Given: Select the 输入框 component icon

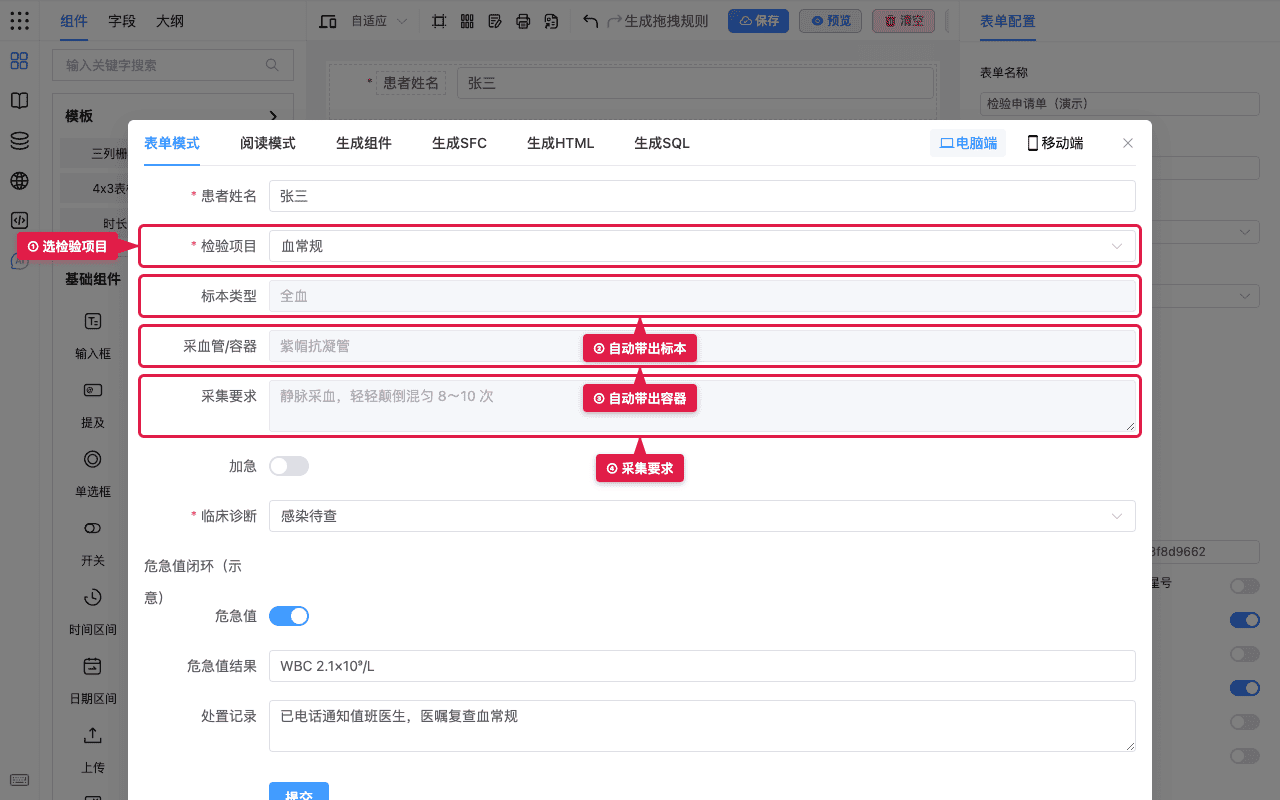Looking at the screenshot, I should pos(93,321).
